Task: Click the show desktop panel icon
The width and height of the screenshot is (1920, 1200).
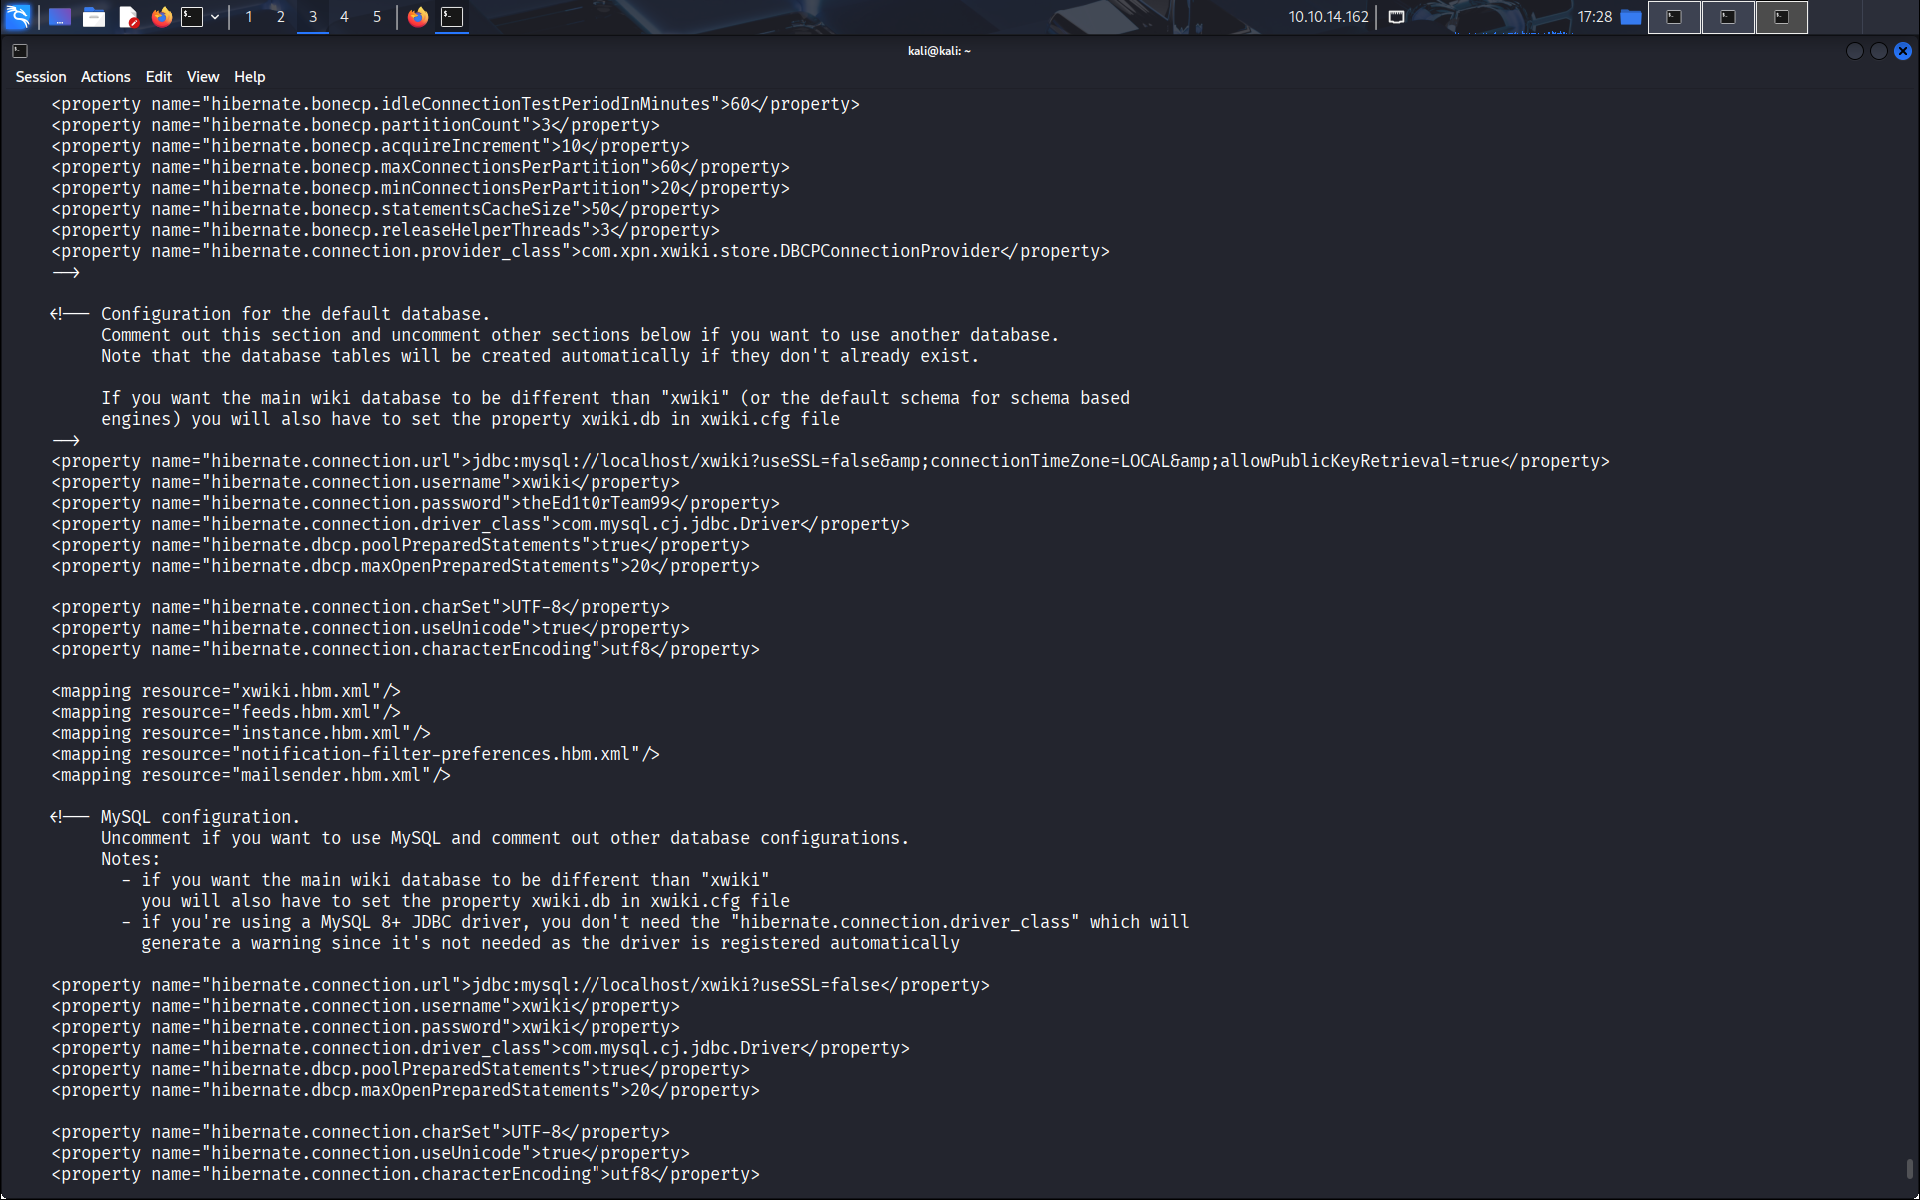Action: (60, 16)
